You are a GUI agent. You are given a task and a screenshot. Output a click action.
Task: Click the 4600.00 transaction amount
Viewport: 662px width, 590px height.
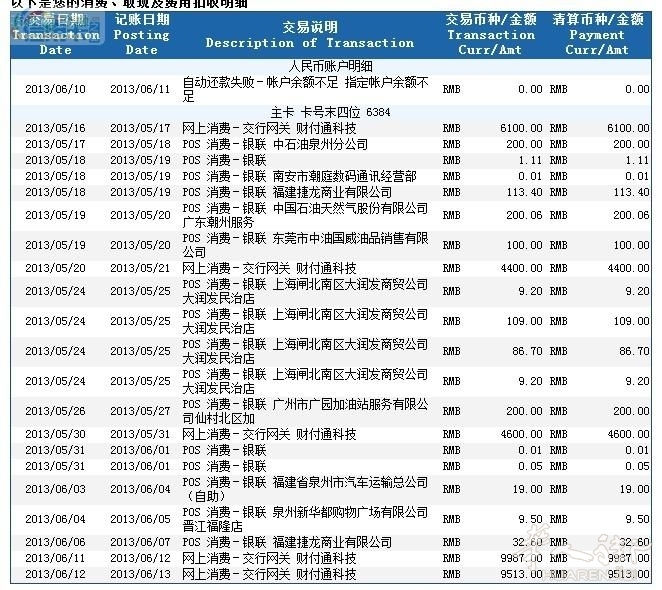(521, 434)
